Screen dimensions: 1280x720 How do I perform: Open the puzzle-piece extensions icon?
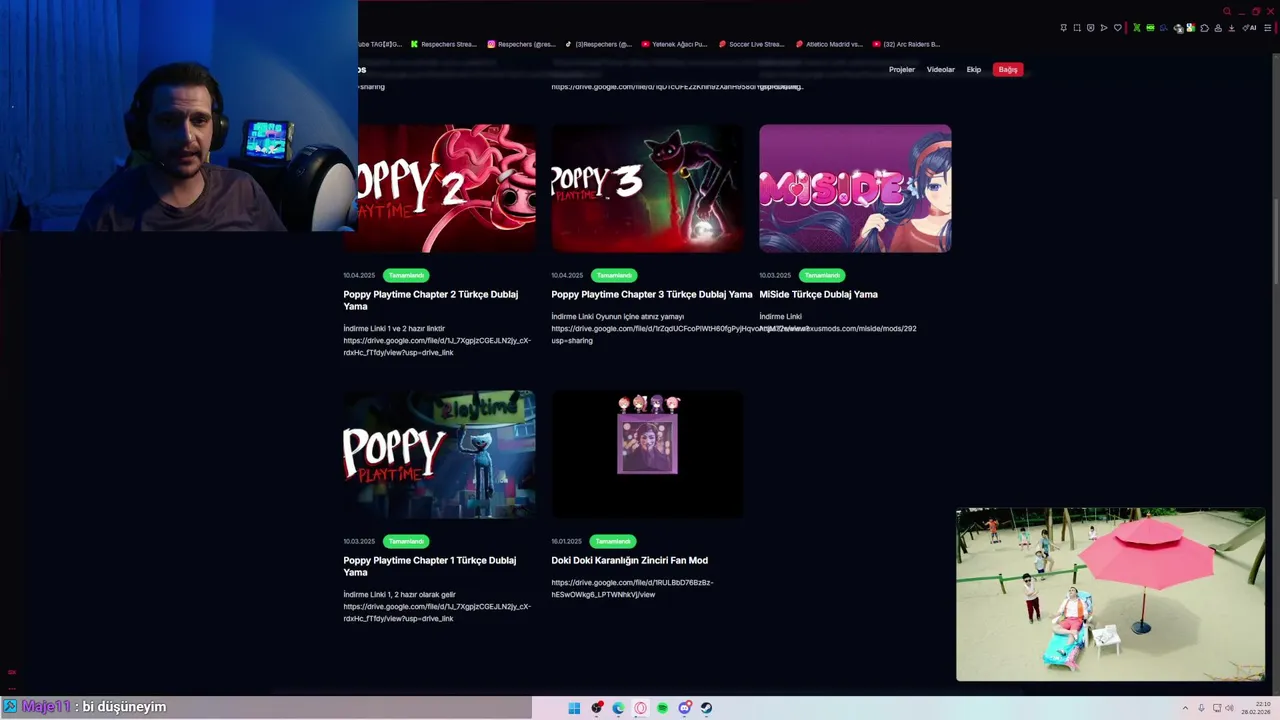pyautogui.click(x=1205, y=28)
